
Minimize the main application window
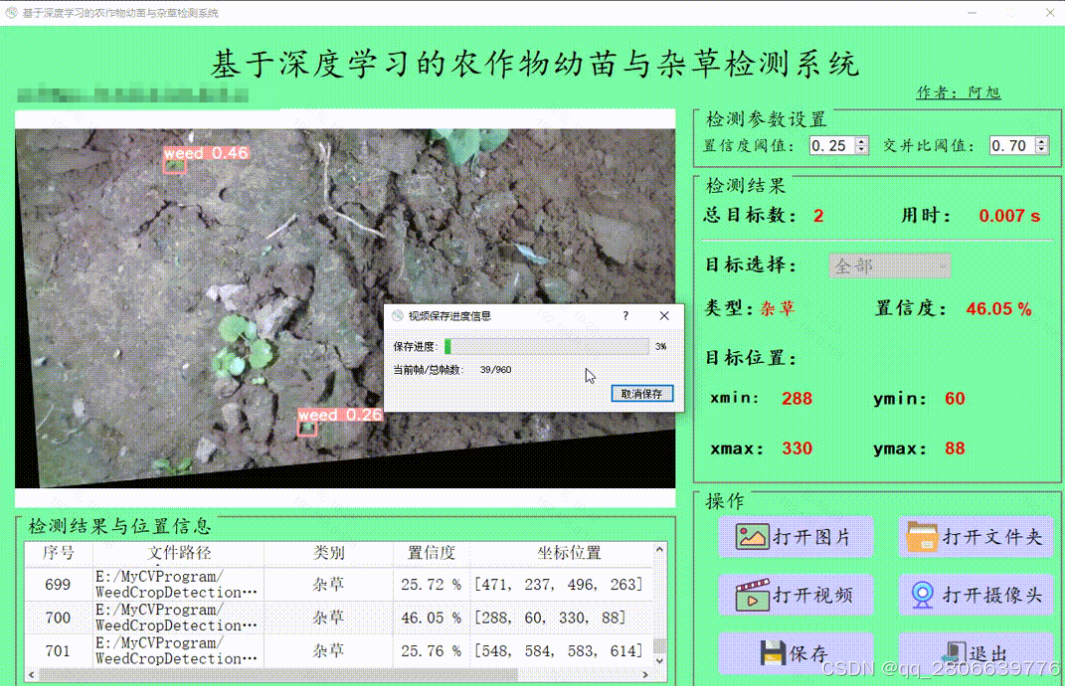pyautogui.click(x=972, y=12)
